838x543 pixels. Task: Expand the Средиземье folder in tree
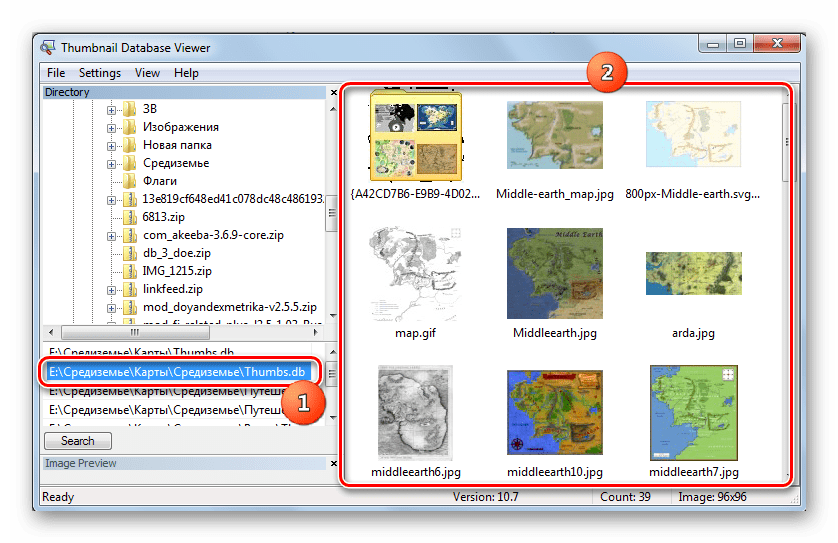[x=112, y=164]
